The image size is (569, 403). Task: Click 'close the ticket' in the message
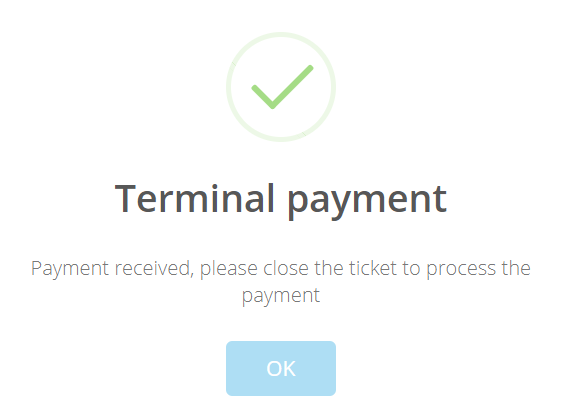pyautogui.click(x=330, y=268)
